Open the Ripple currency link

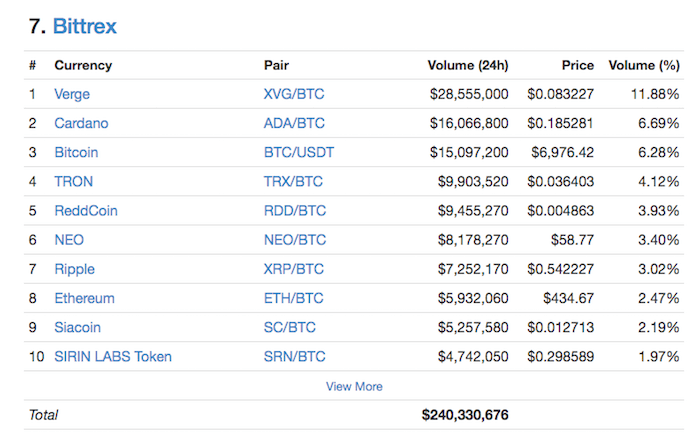coord(74,269)
